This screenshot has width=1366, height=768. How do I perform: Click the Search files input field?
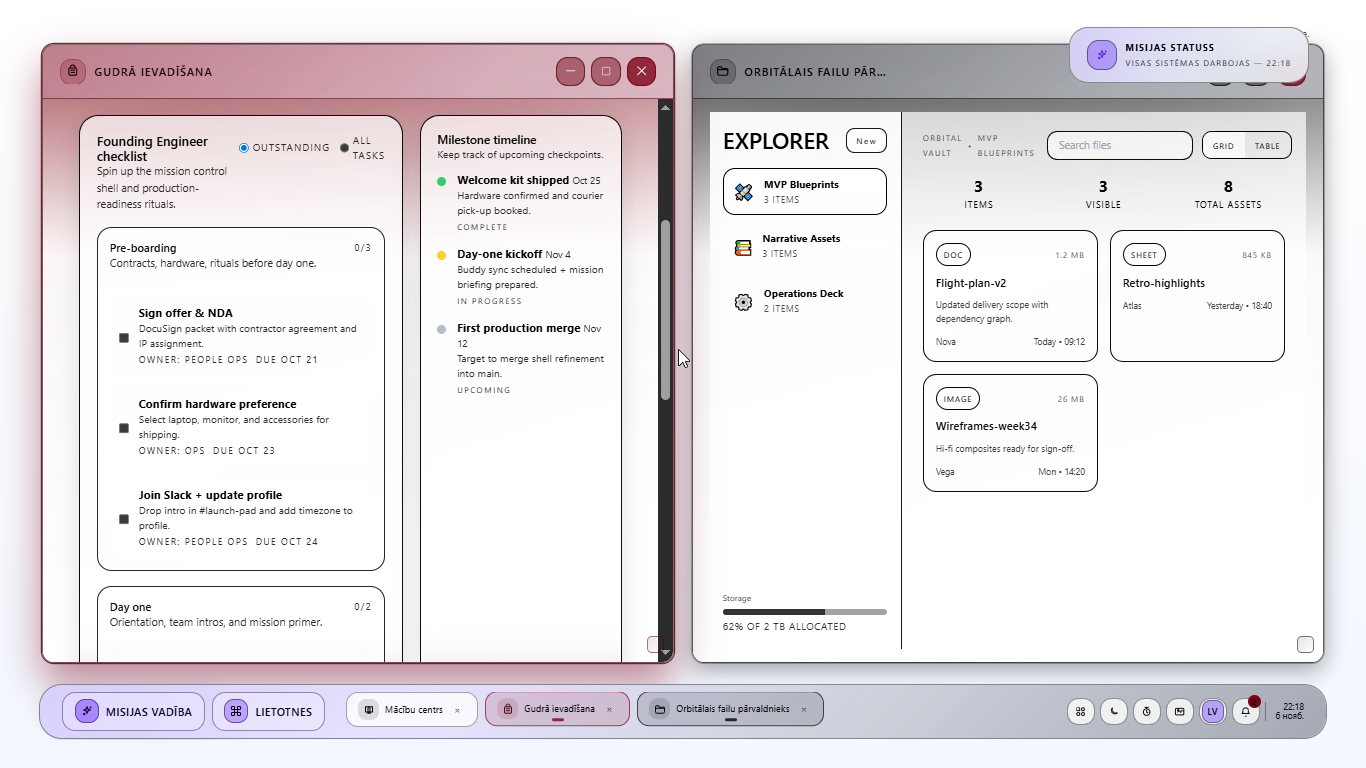pyautogui.click(x=1119, y=145)
